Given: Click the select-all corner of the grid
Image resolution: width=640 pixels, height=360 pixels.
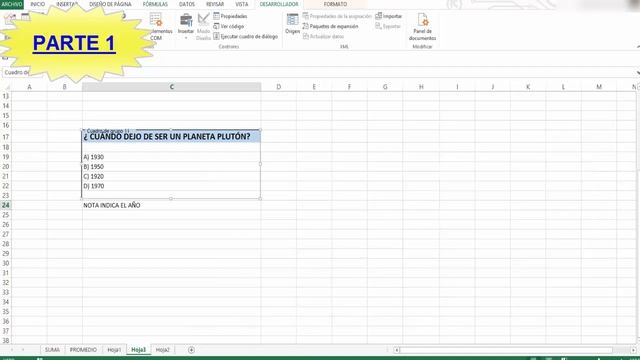Looking at the screenshot, I should pos(6,87).
